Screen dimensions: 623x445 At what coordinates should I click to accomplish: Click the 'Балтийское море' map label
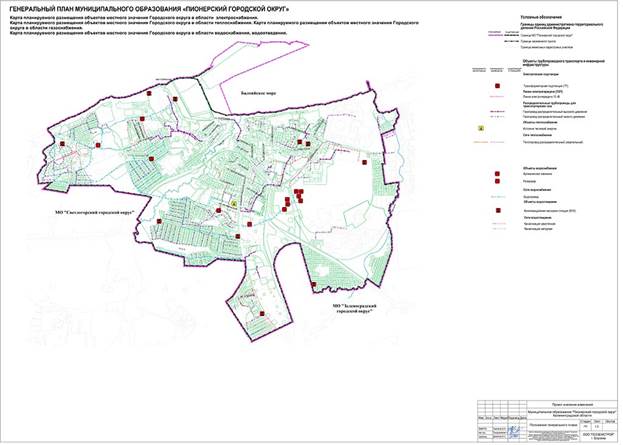pos(258,94)
